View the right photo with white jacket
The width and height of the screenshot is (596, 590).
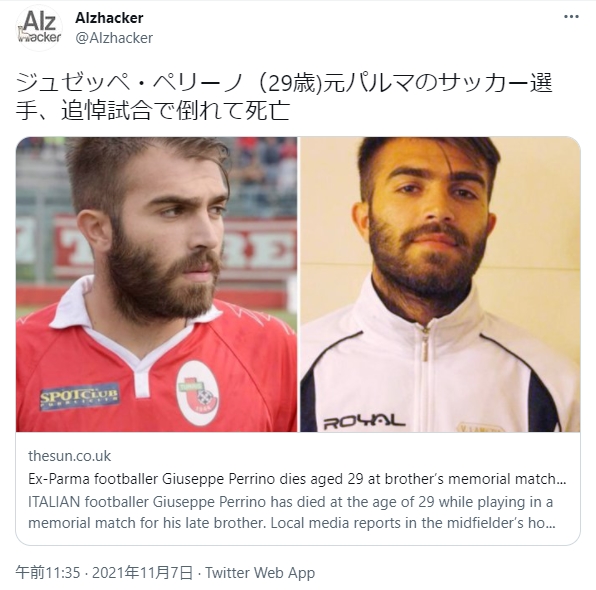tap(440, 284)
